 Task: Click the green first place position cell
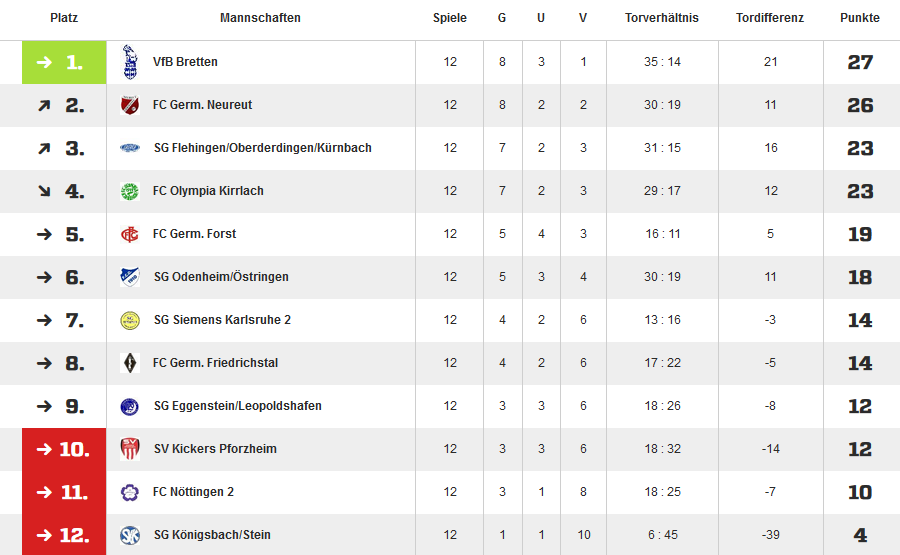pyautogui.click(x=64, y=62)
